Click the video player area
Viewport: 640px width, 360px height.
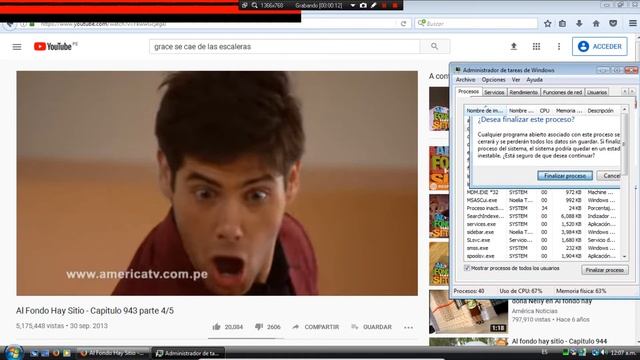[x=217, y=183]
